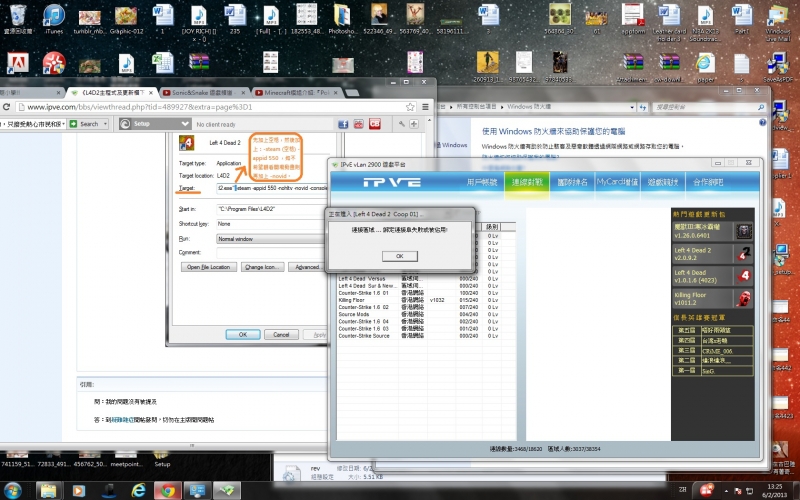Click the Left 4 Dead 2 update pack icon
The image size is (800, 500).
[743, 254]
